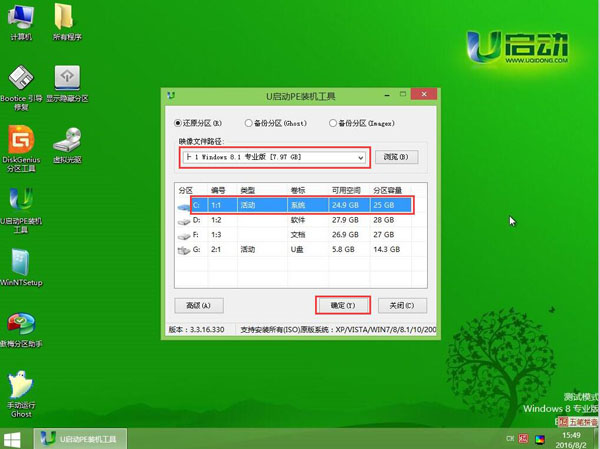Open the virtual CD drive icon
The height and width of the screenshot is (449, 600).
click(67, 145)
